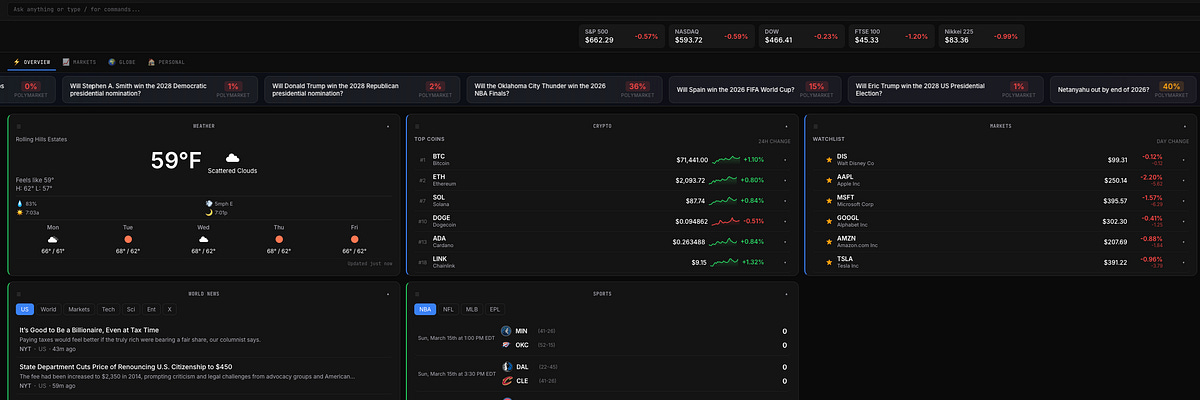The image size is (1200, 400).
Task: Toggle the TSLA watchlist star
Action: pos(828,262)
